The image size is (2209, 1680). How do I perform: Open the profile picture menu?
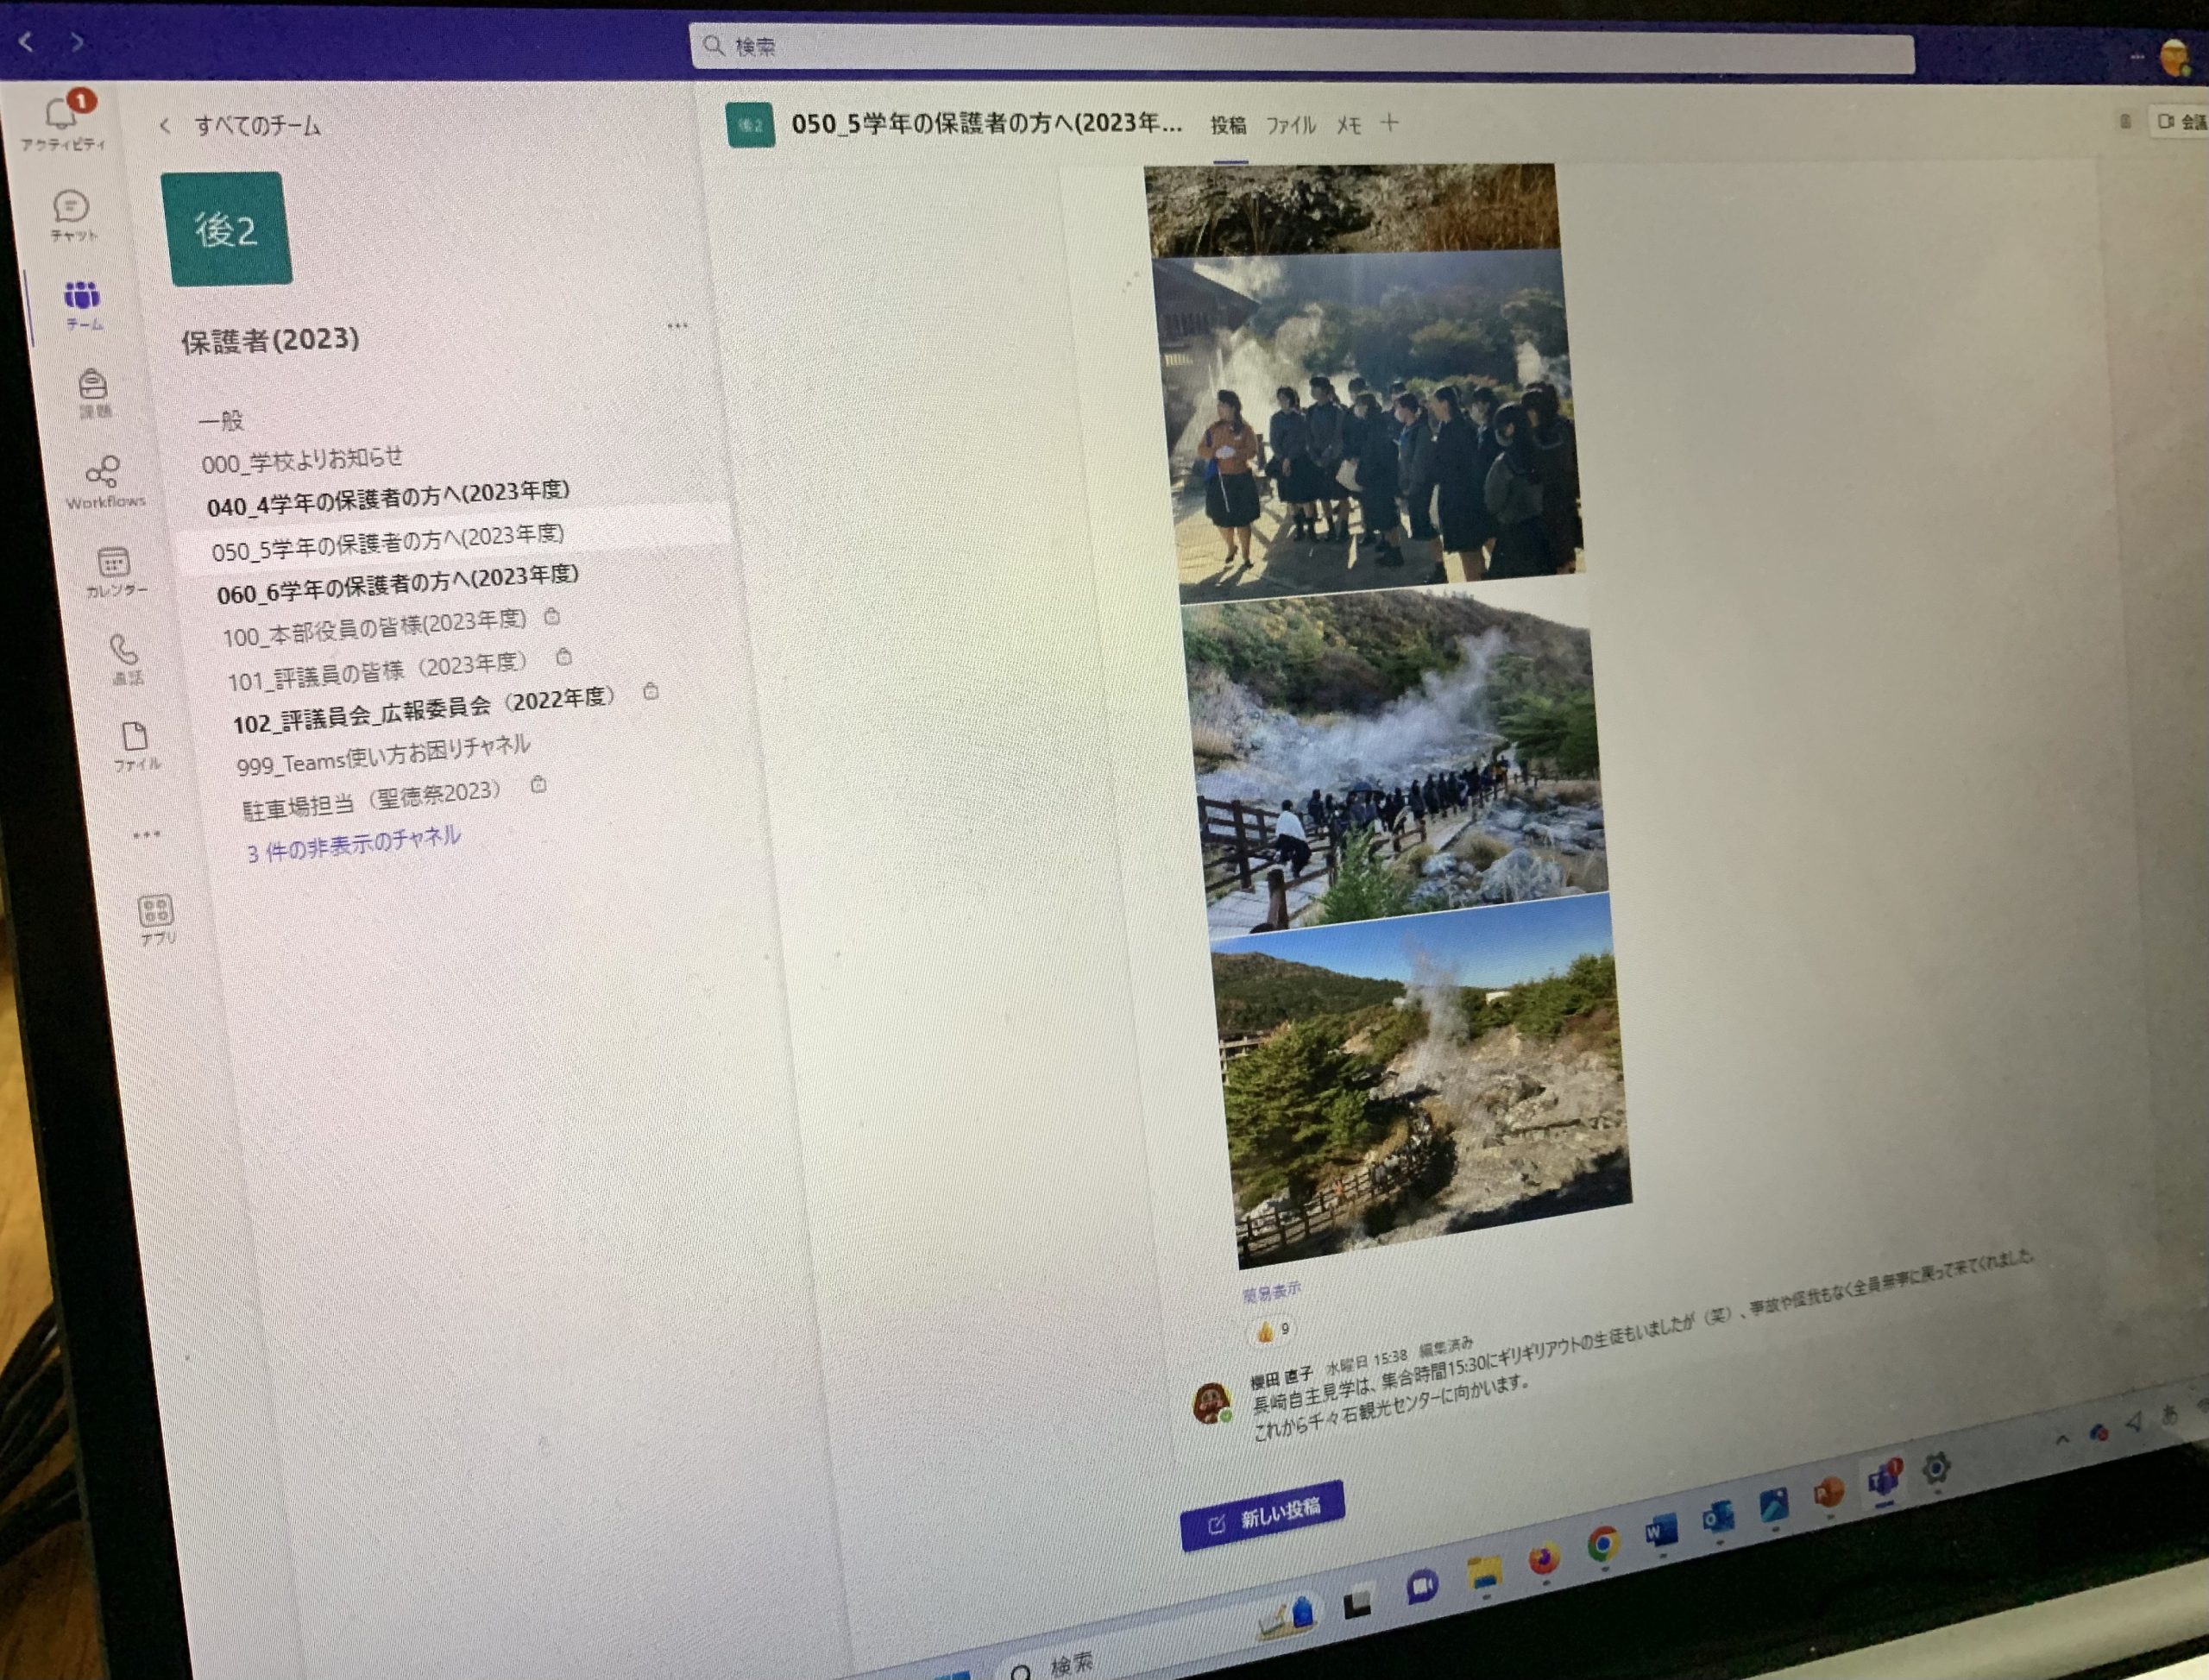(2177, 57)
